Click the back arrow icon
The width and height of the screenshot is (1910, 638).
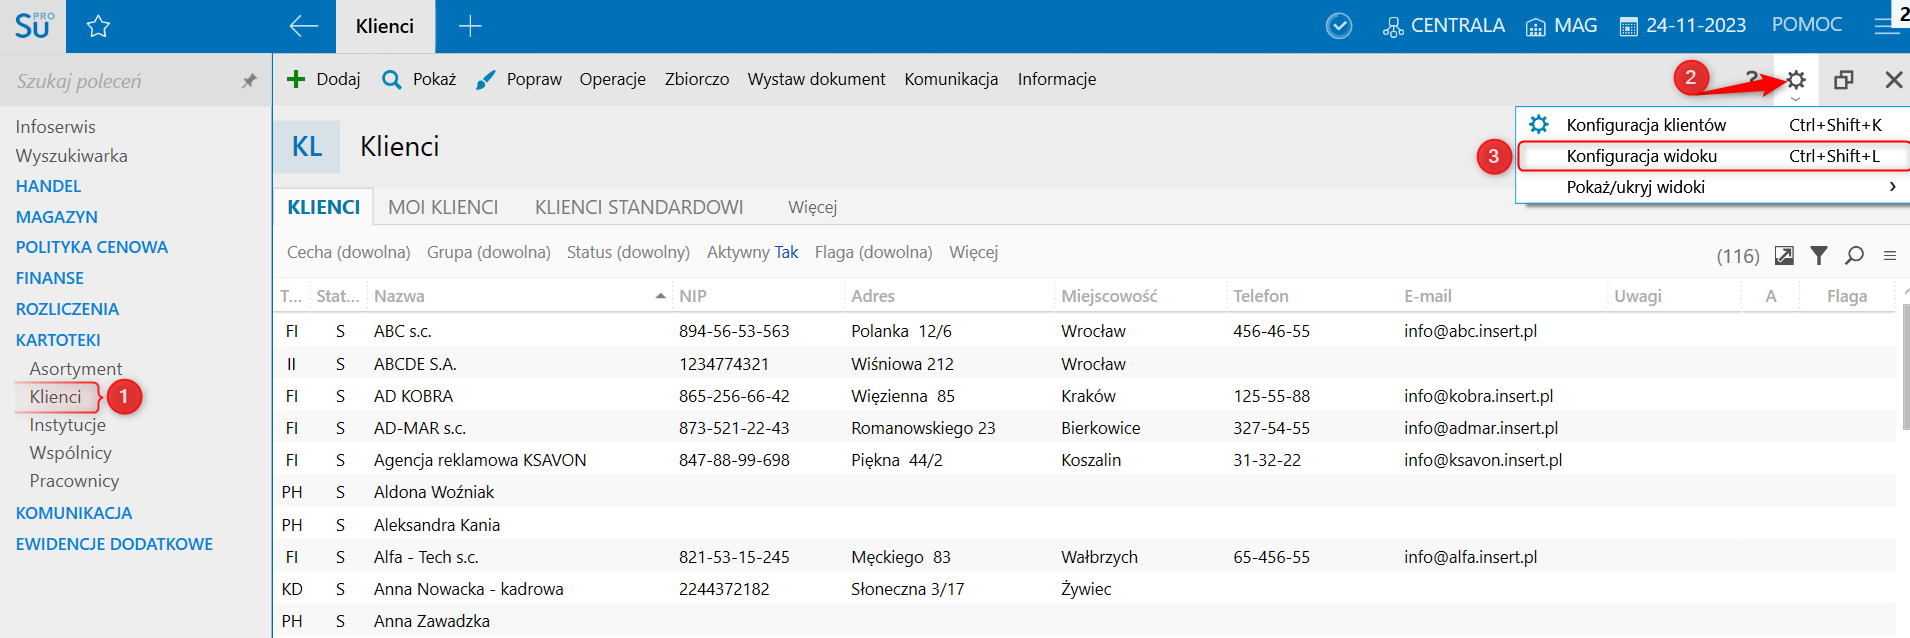(303, 27)
